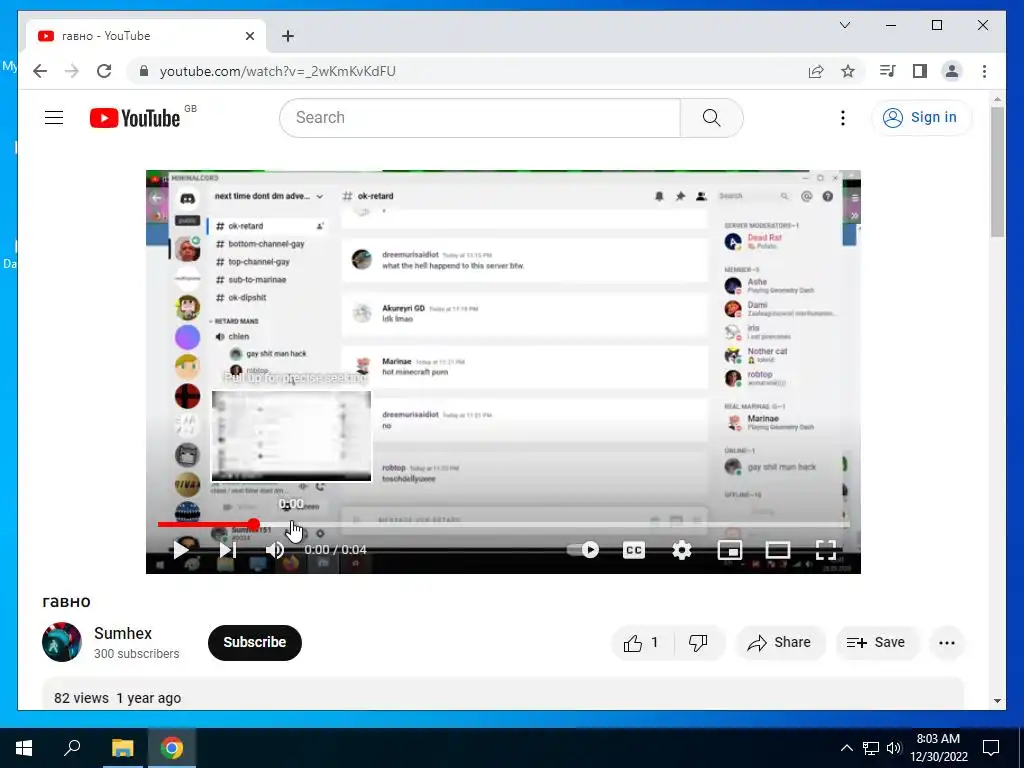Focus the YouTube search box
Image resolution: width=1024 pixels, height=768 pixels.
480,118
